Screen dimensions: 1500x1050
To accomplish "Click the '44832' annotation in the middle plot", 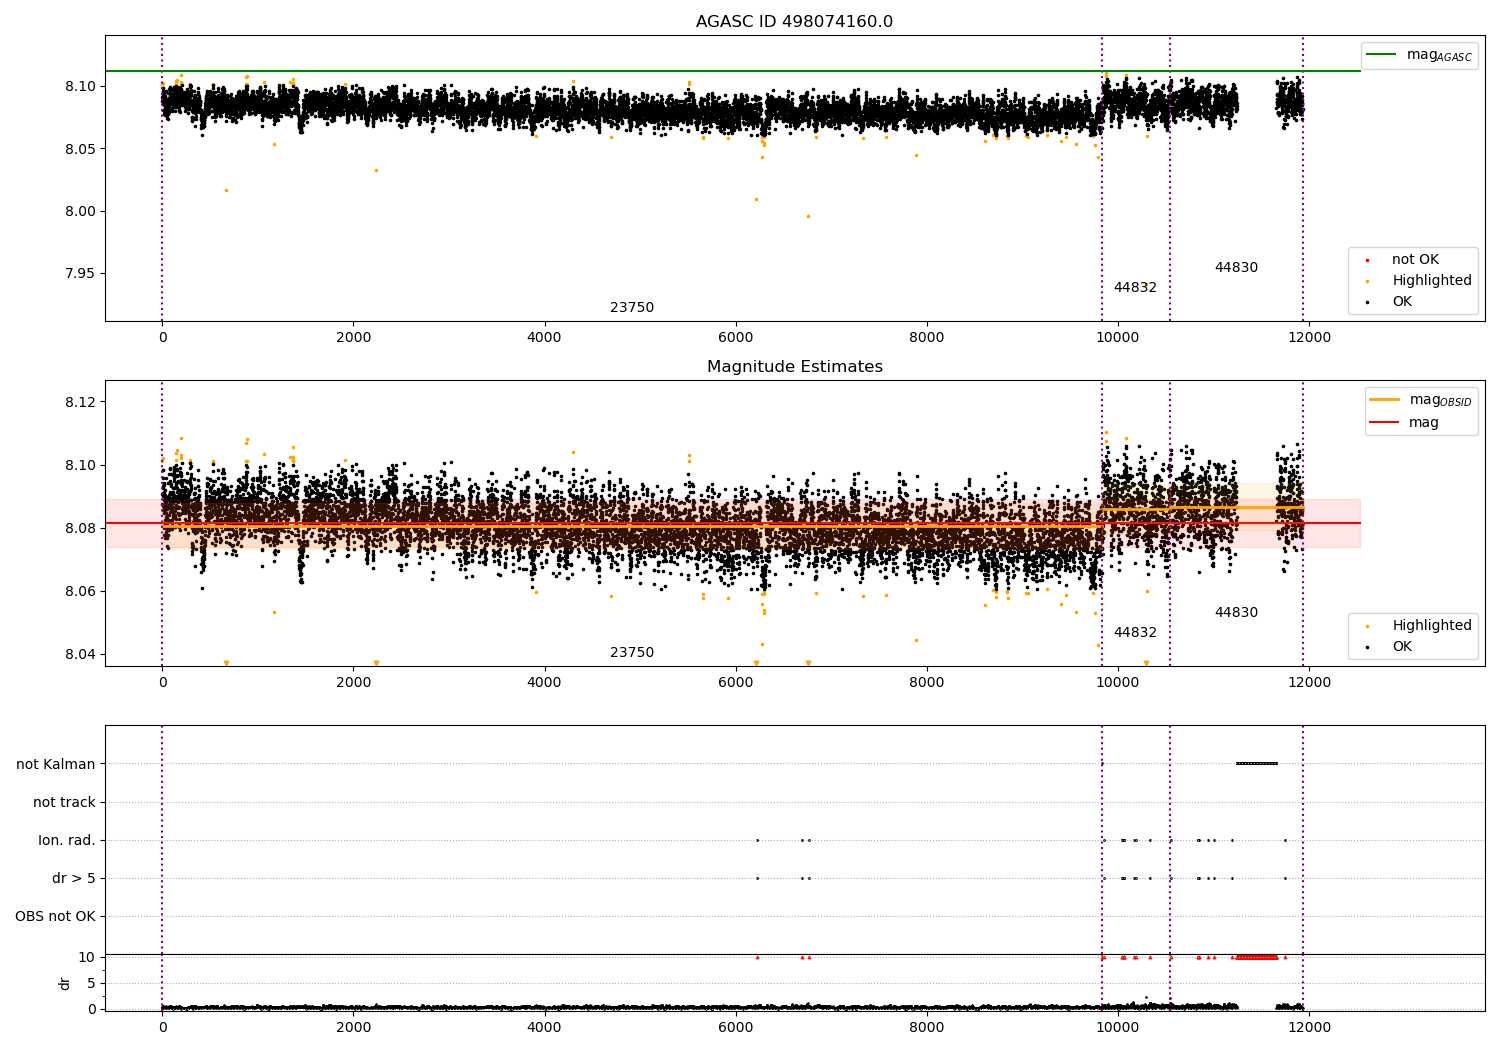I will tap(1135, 633).
